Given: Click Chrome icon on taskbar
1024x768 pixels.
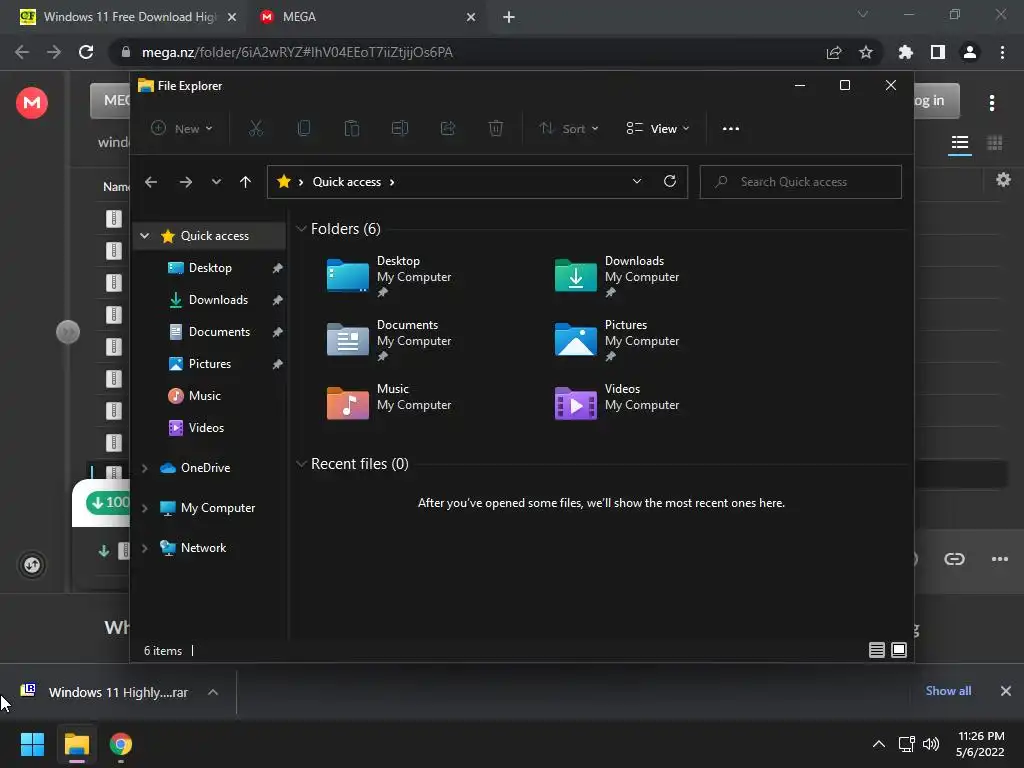Looking at the screenshot, I should 121,744.
